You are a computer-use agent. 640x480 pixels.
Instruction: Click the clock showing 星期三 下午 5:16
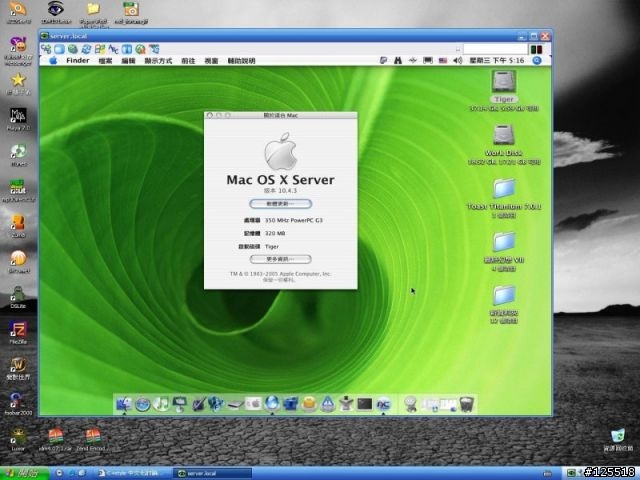pos(496,60)
